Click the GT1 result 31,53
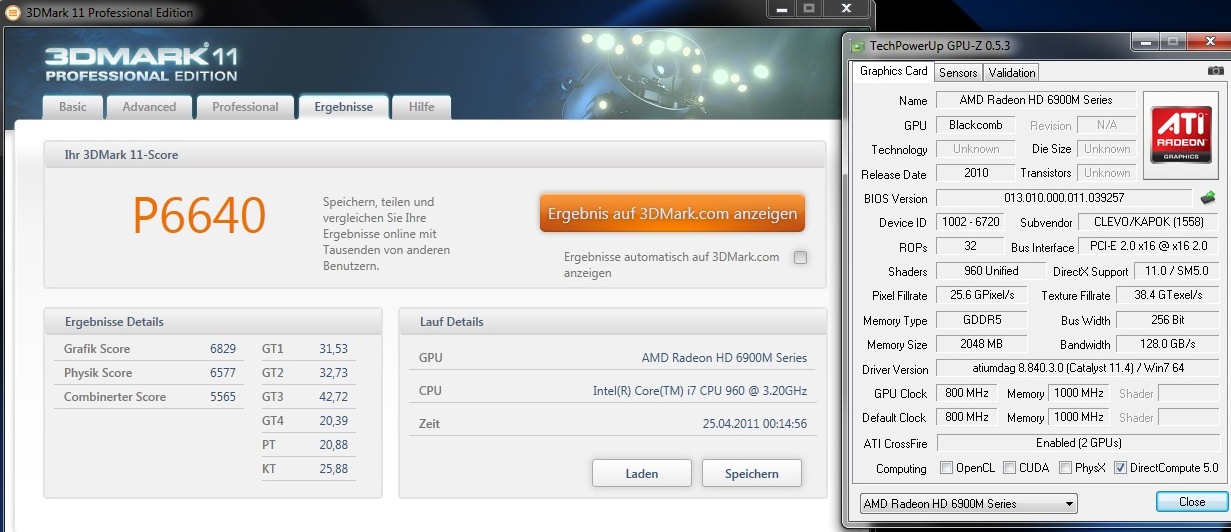 coord(333,349)
